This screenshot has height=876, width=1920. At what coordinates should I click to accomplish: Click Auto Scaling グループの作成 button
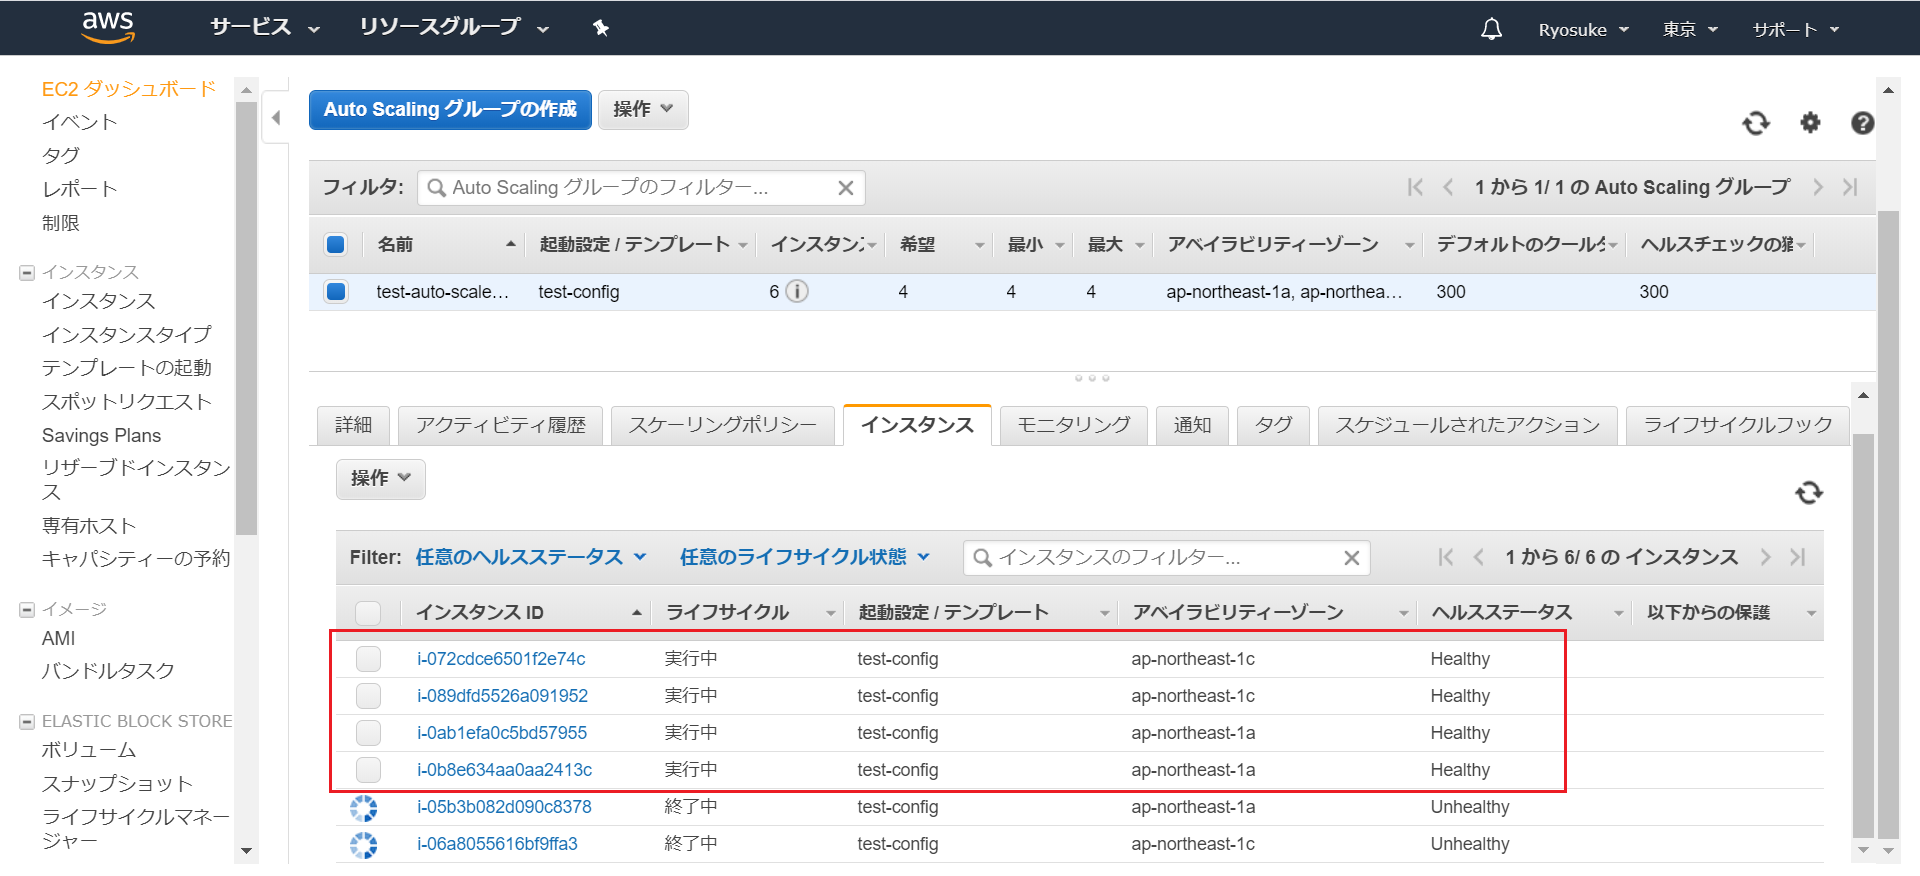click(x=450, y=109)
